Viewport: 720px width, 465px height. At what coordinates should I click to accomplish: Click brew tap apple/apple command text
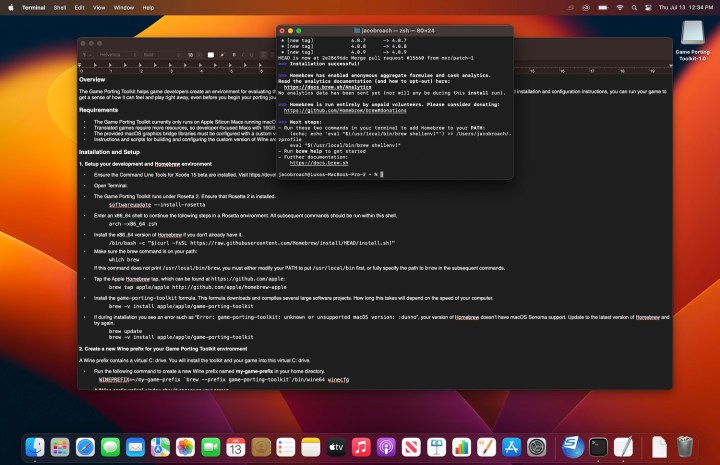tap(197, 287)
